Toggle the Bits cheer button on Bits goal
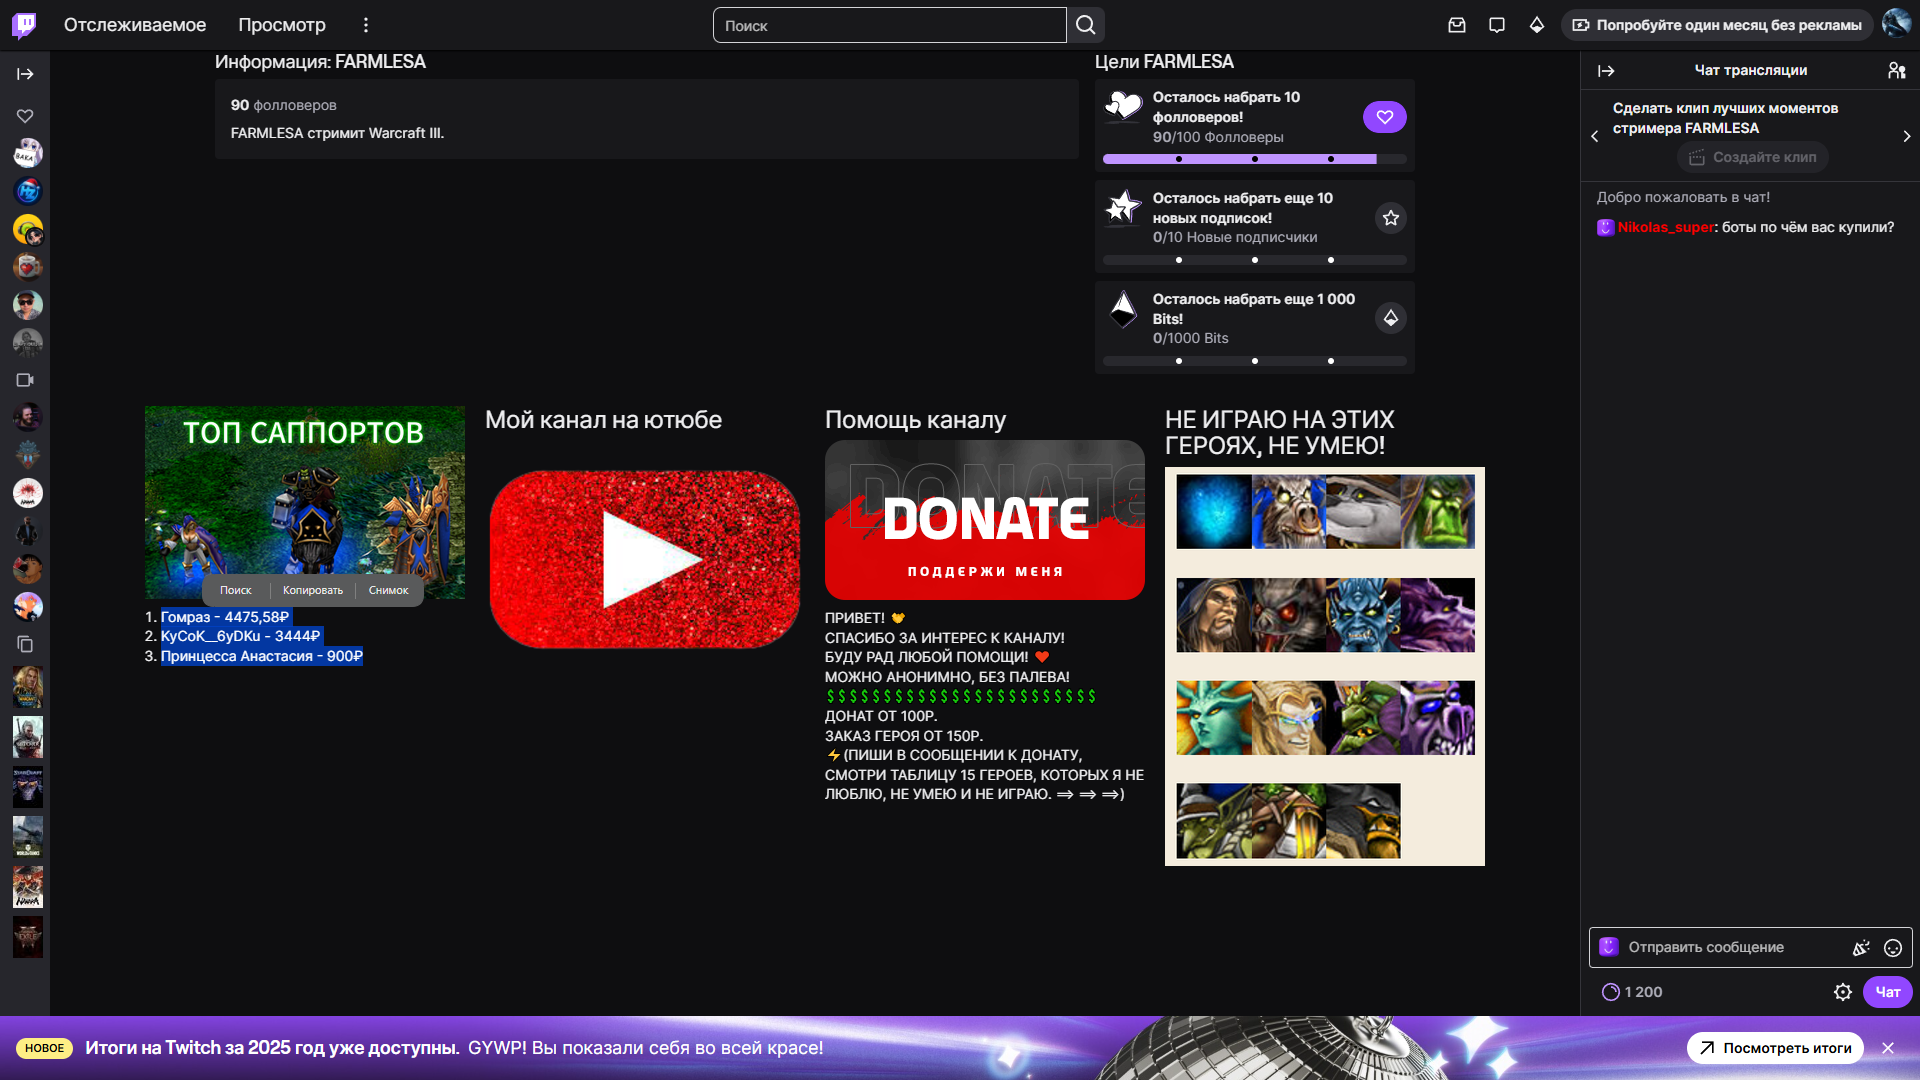The height and width of the screenshot is (1080, 1920). [x=1390, y=318]
